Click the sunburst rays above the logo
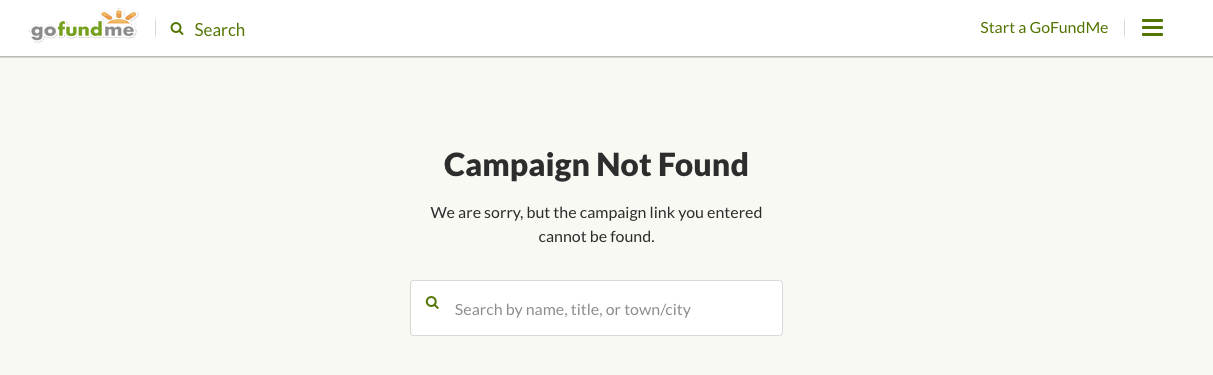Screen dimensions: 1213x375 click(x=119, y=17)
